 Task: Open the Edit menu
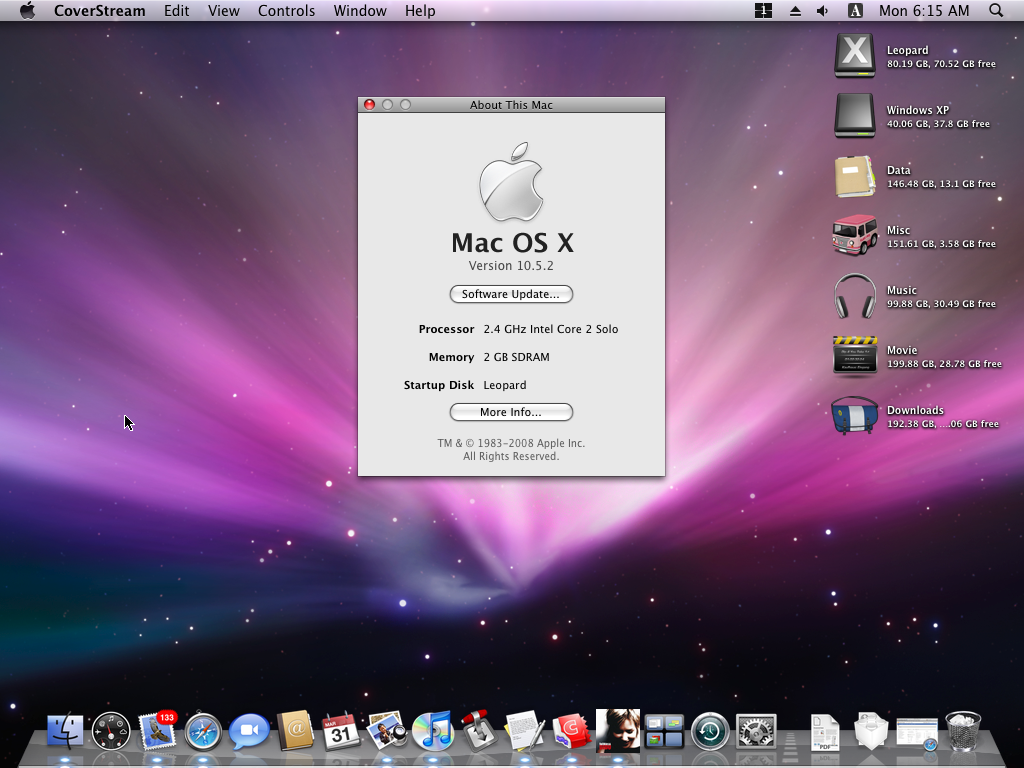(x=176, y=10)
